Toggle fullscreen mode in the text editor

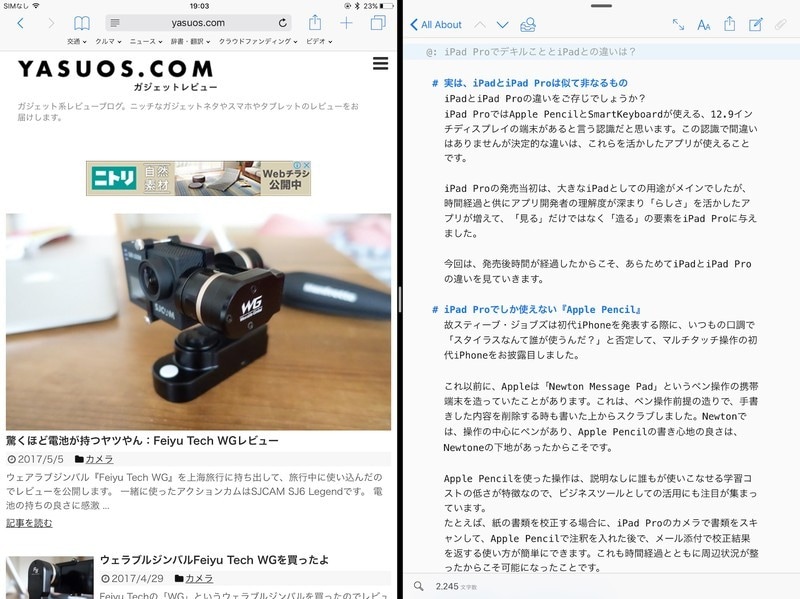678,22
